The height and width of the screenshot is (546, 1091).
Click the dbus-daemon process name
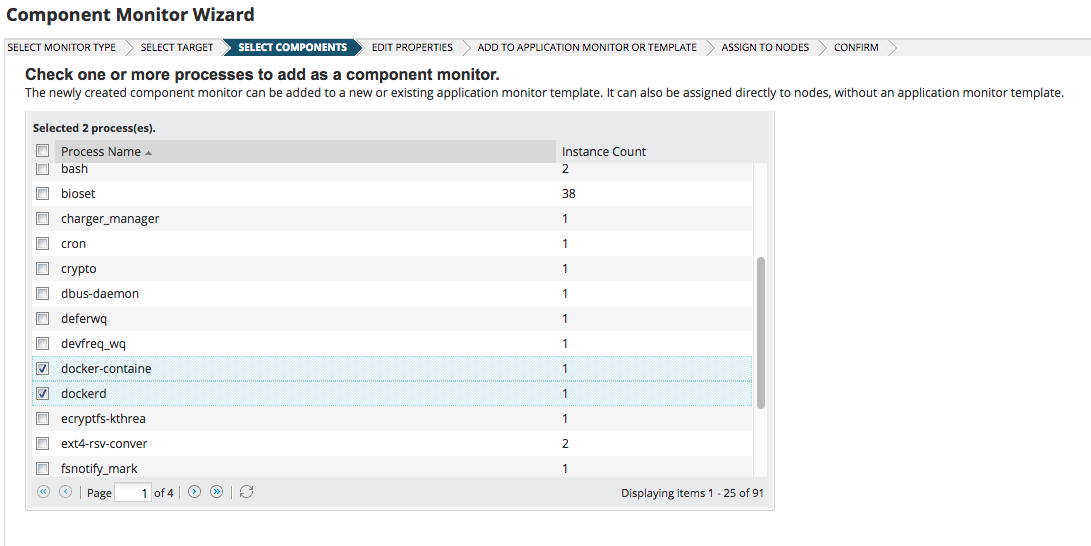(99, 294)
